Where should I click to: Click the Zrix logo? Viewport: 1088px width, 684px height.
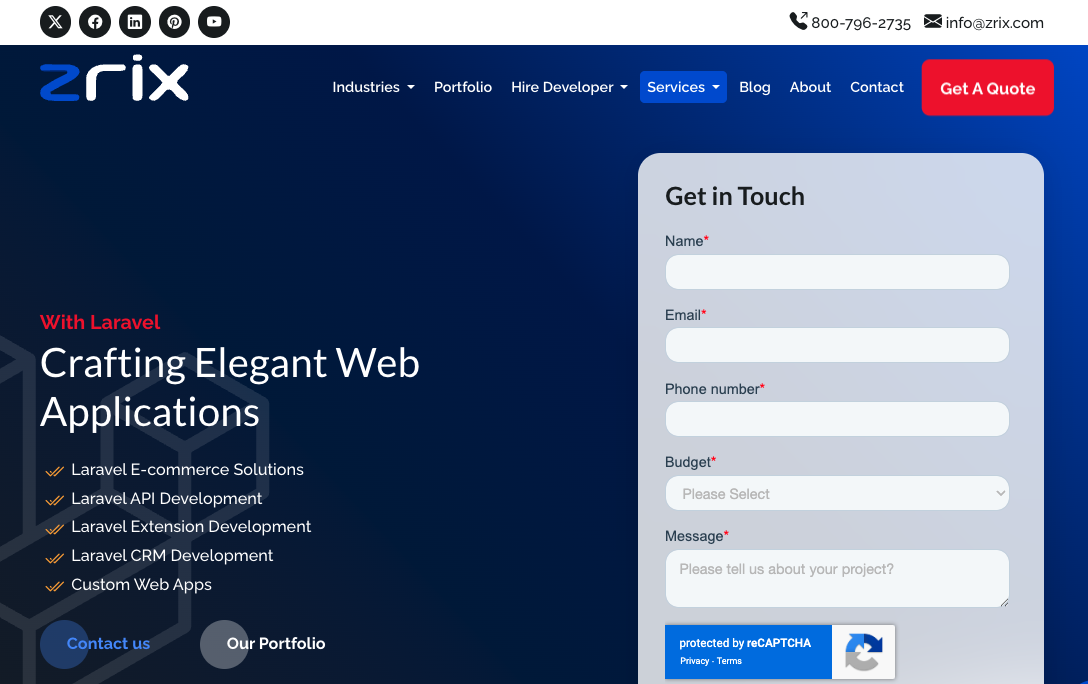[114, 78]
